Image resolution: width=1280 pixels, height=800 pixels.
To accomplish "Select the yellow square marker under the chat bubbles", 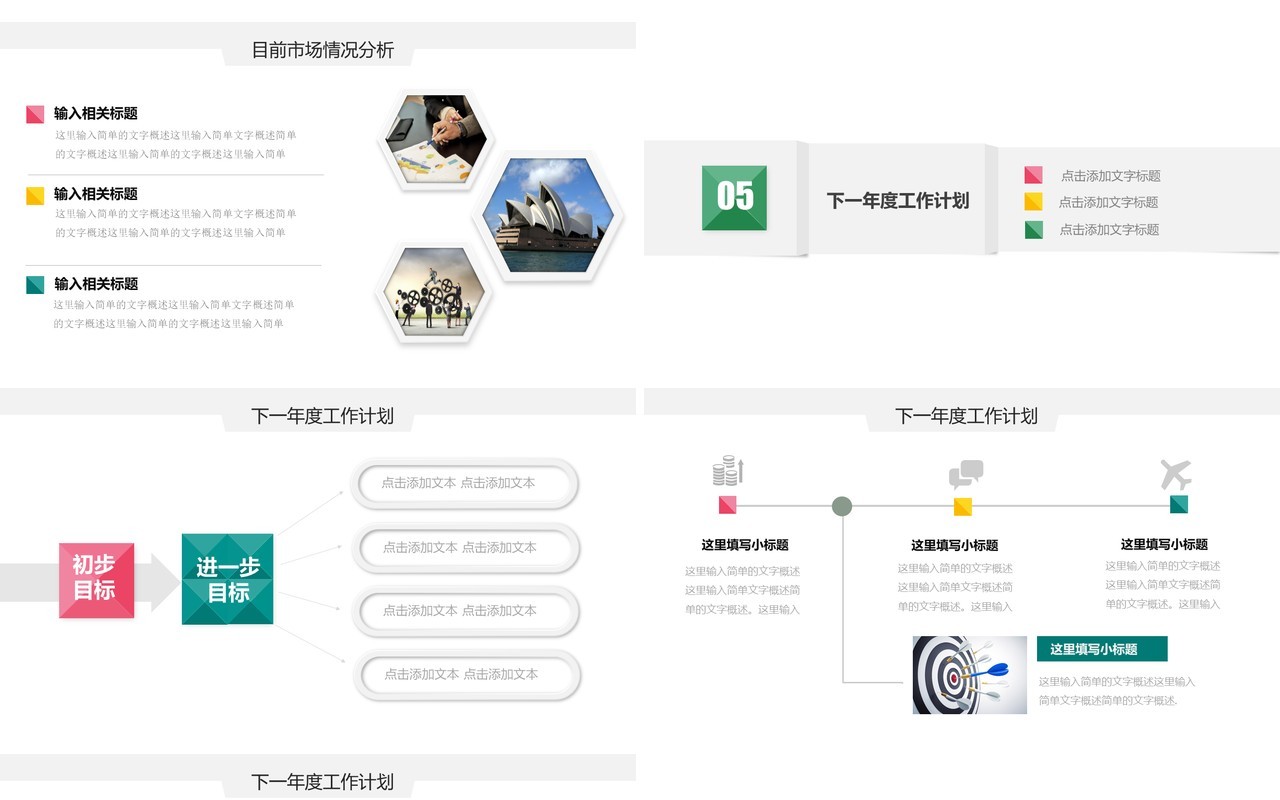I will [x=963, y=506].
